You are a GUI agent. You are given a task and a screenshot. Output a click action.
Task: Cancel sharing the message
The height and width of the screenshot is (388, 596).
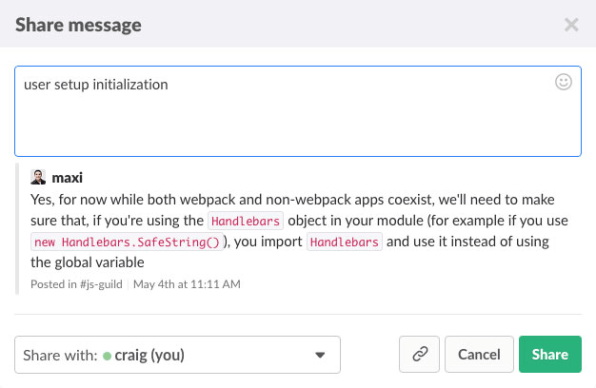tap(479, 354)
